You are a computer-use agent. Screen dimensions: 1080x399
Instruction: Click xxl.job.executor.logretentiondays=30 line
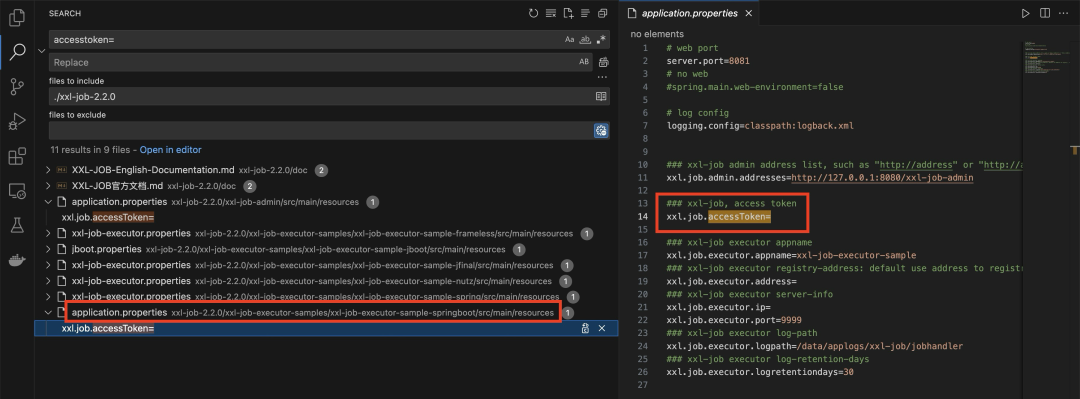(760, 372)
